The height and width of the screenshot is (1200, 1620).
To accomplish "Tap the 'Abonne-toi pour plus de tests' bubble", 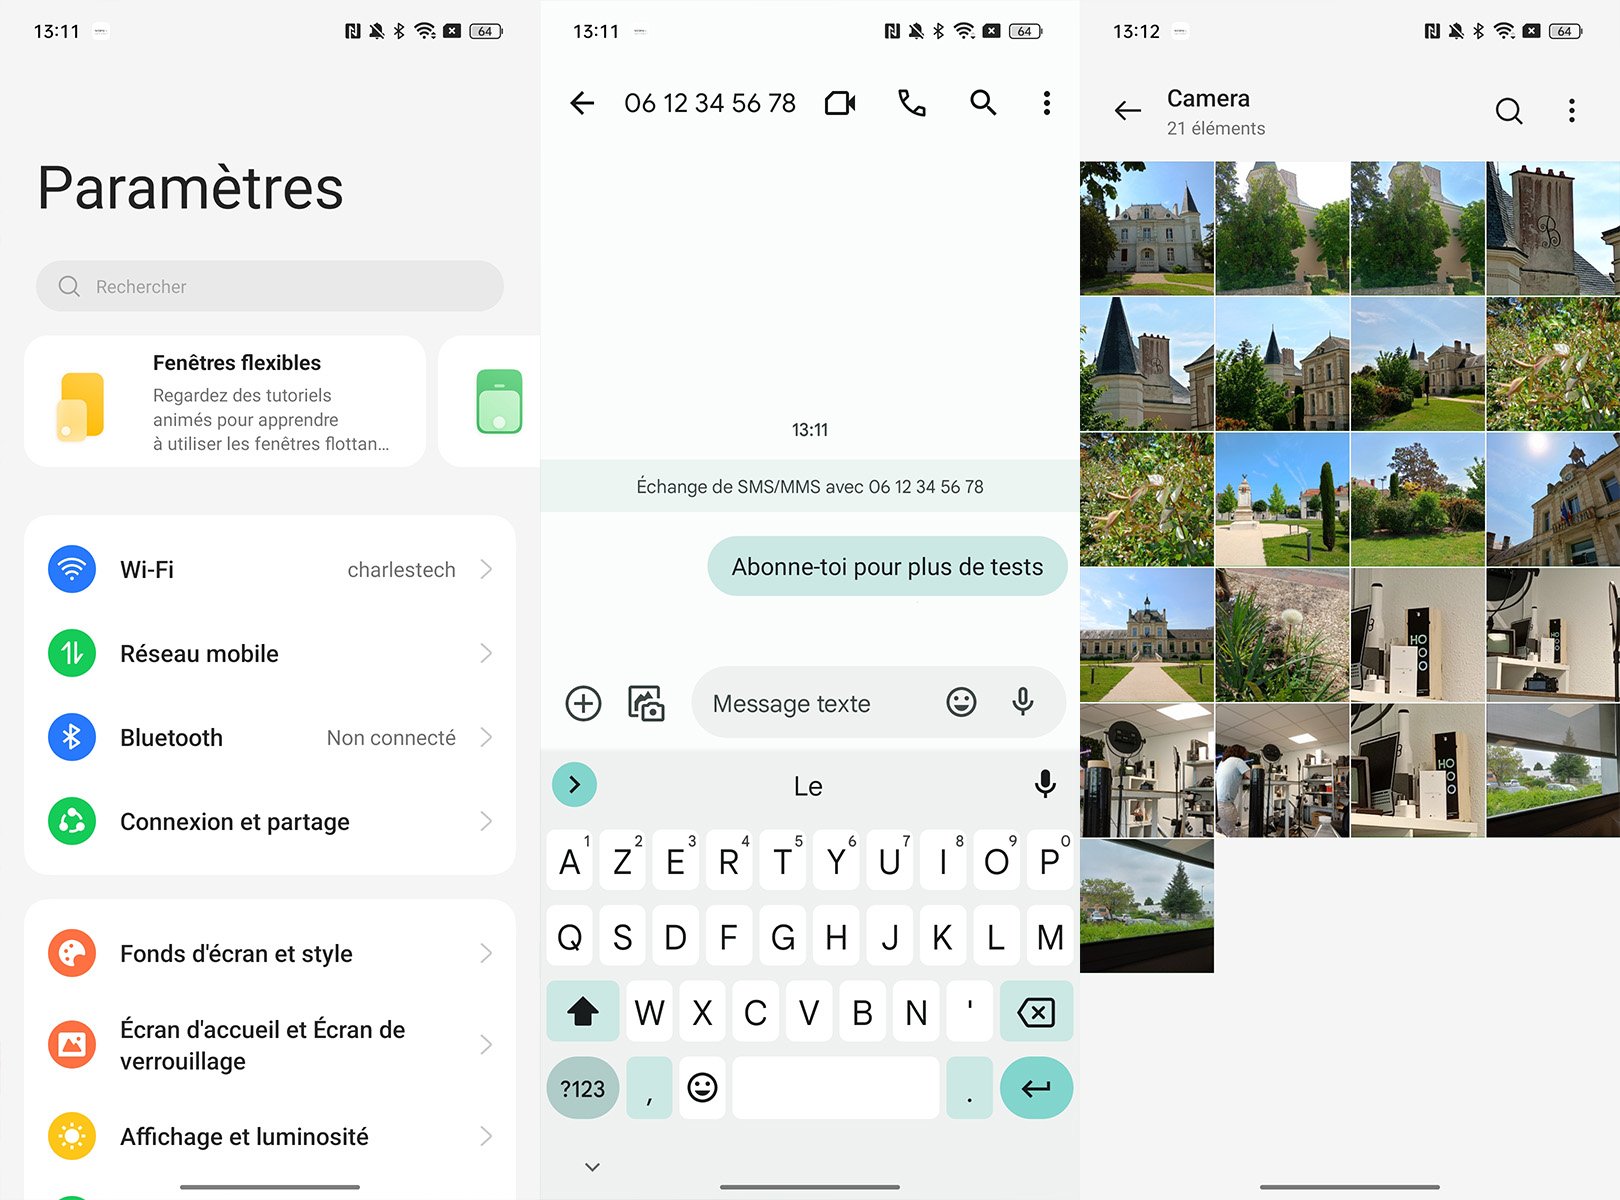I will (887, 567).
